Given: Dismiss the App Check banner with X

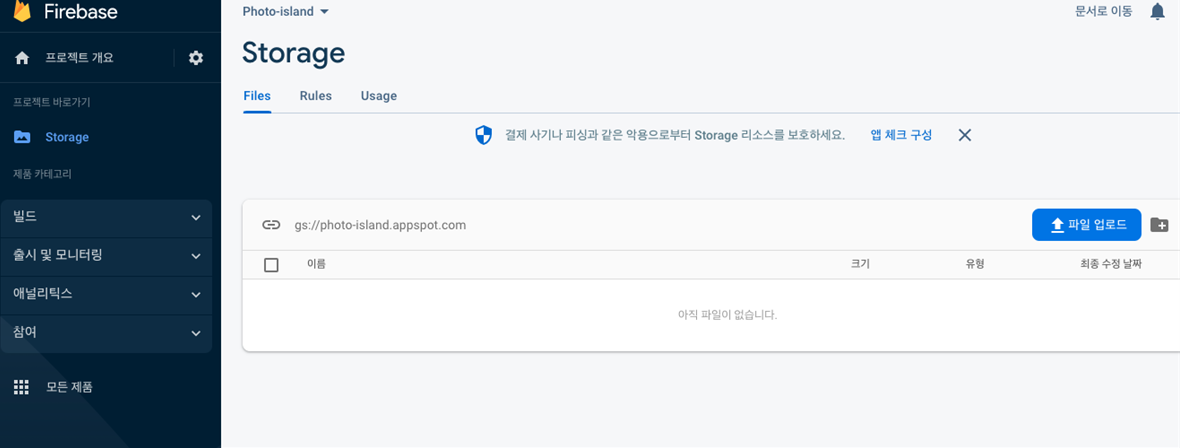Looking at the screenshot, I should (964, 135).
